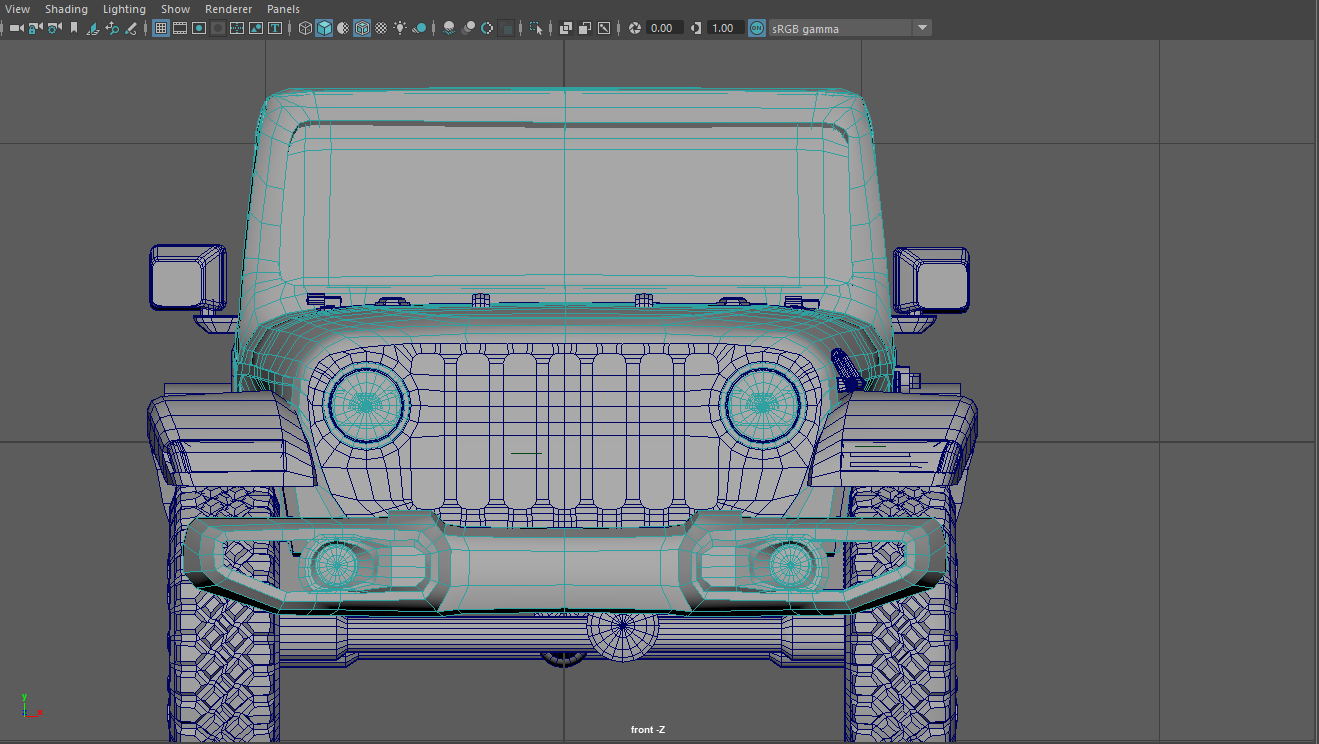Open the Lighting menu
Image resolution: width=1319 pixels, height=744 pixels.
point(124,9)
